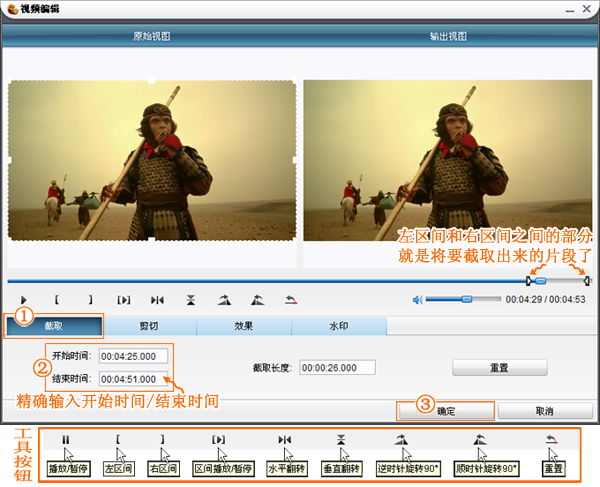600x487 pixels.
Task: Click the 结束时间 input field
Action: click(x=133, y=379)
